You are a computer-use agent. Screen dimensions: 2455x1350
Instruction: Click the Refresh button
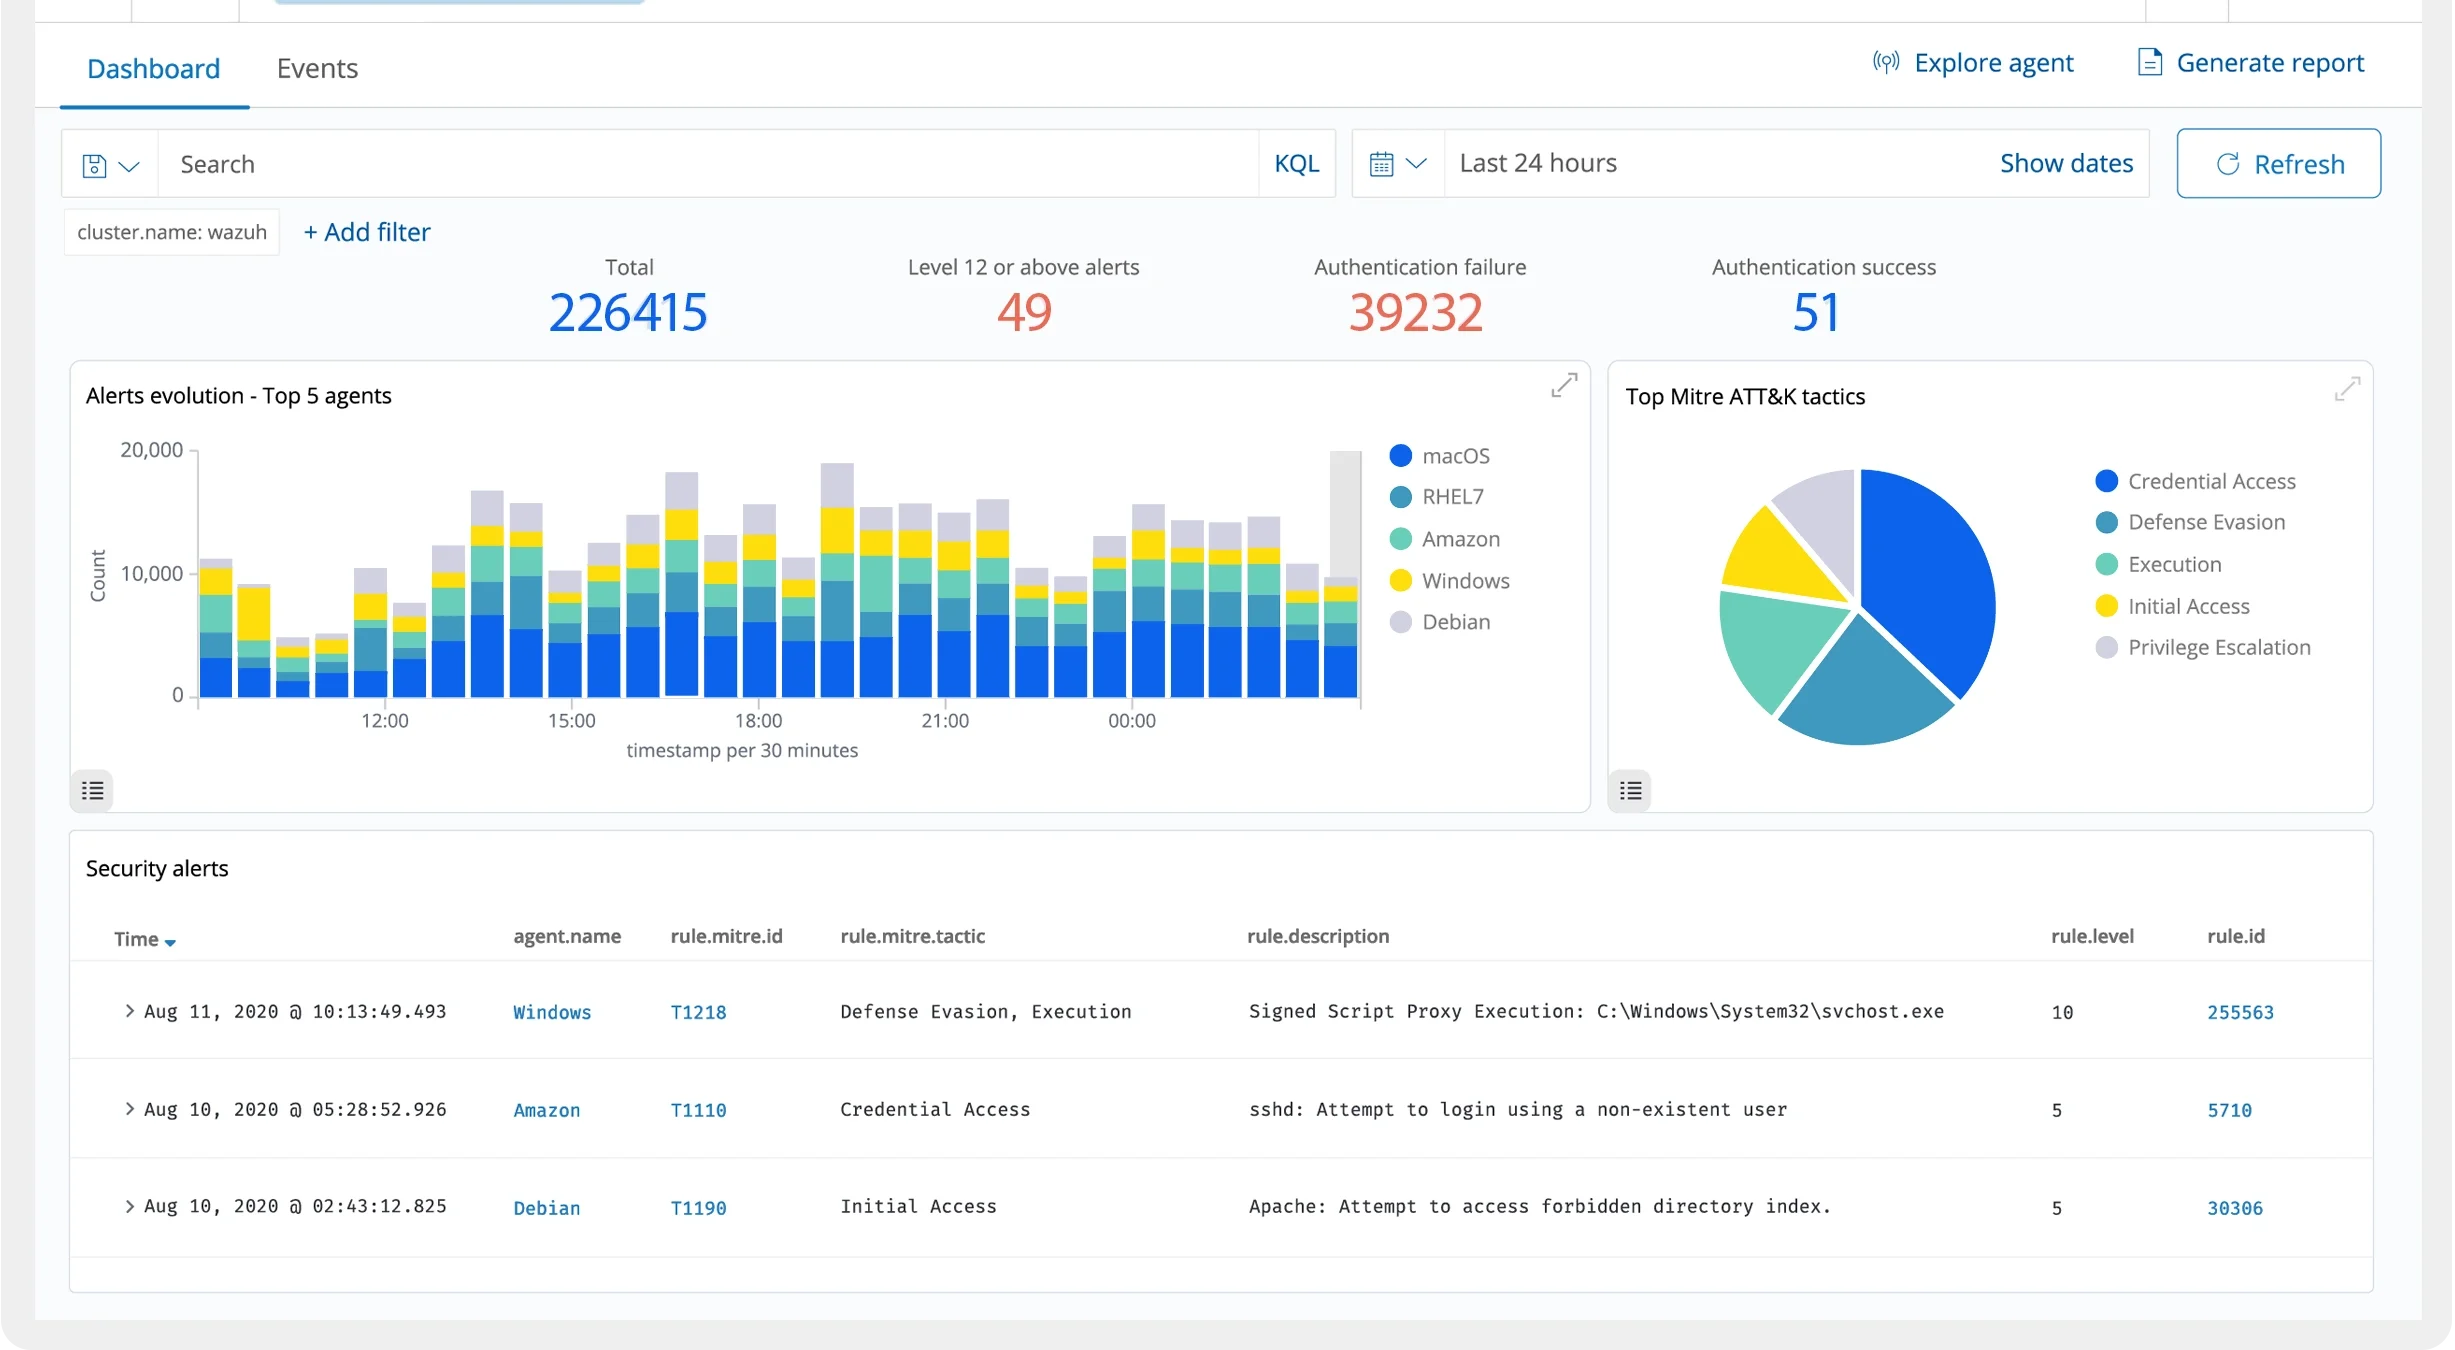click(x=2278, y=164)
